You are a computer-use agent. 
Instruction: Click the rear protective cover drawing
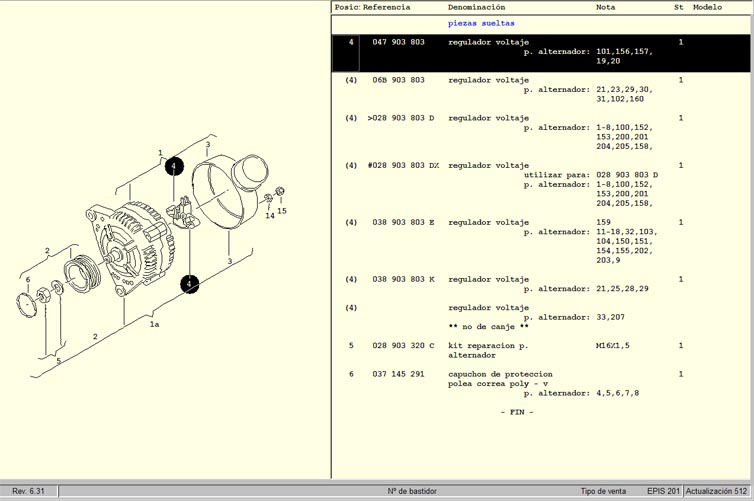click(228, 190)
